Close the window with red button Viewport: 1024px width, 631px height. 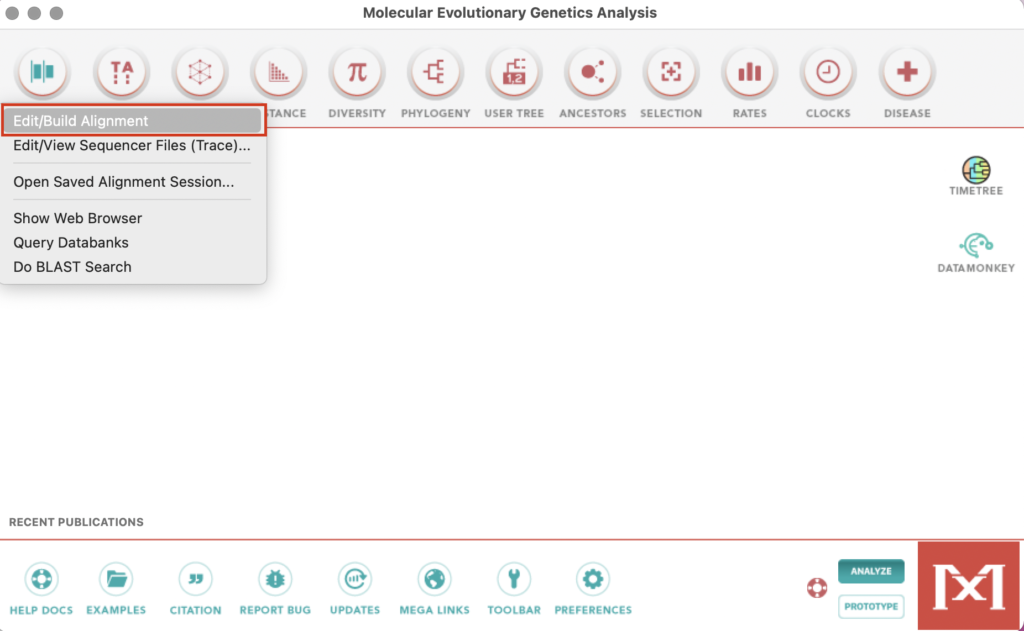pos(12,13)
